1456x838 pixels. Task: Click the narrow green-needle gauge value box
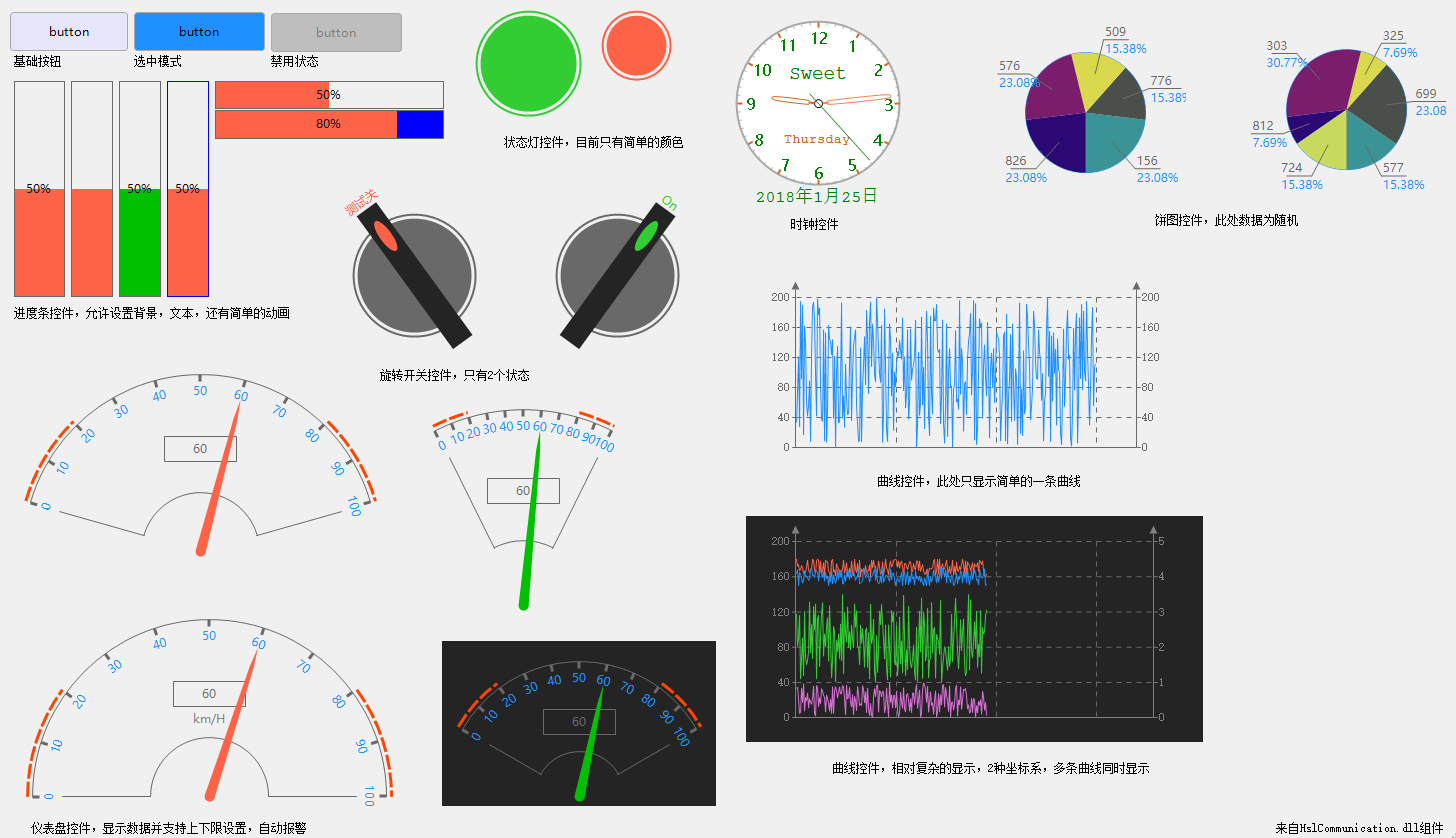coord(523,491)
